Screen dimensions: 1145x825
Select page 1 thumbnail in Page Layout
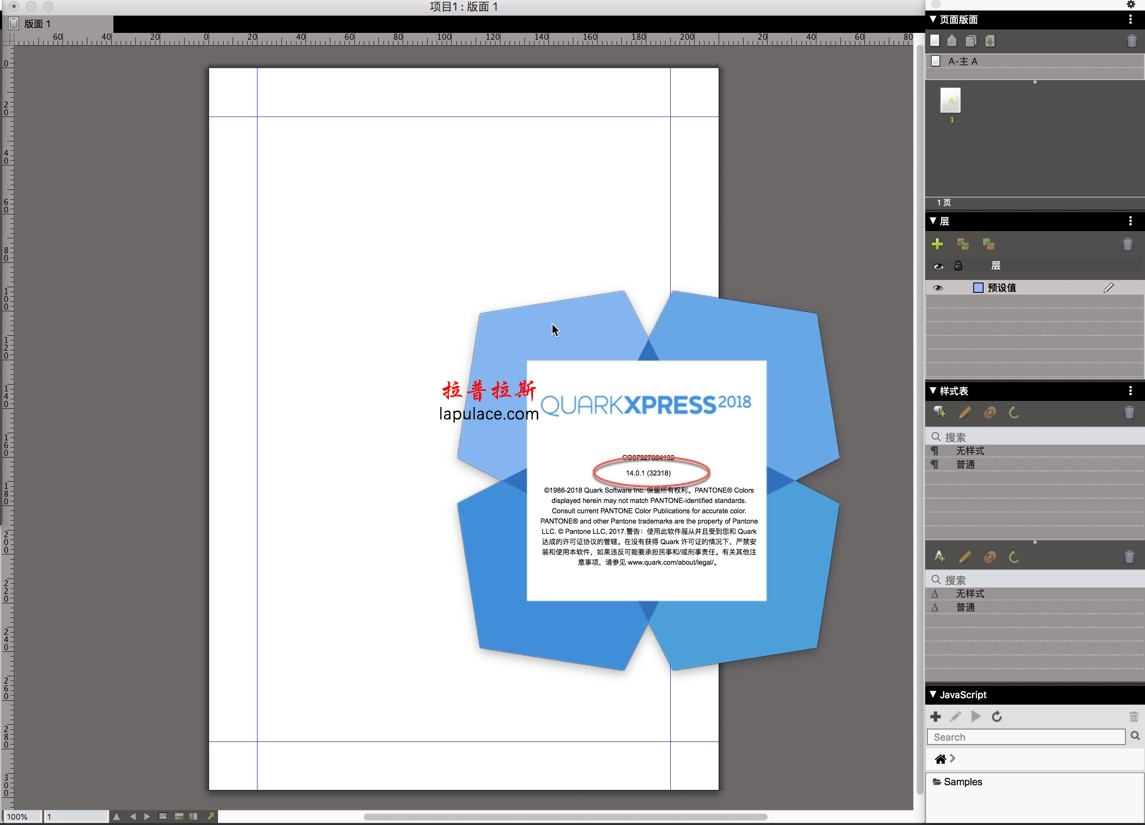click(950, 100)
